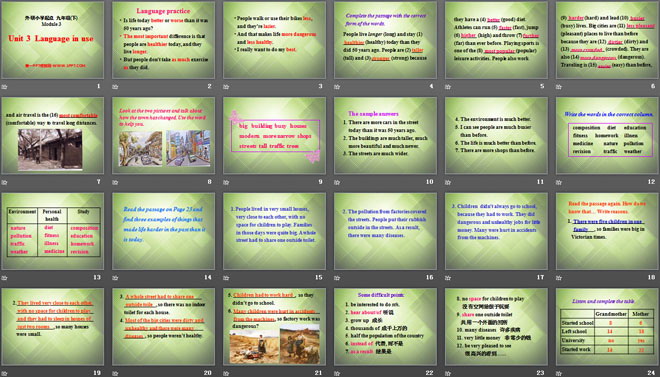Click the animation star icon below slide 6
Image resolution: width=660 pixels, height=377 pixels.
click(x=559, y=87)
